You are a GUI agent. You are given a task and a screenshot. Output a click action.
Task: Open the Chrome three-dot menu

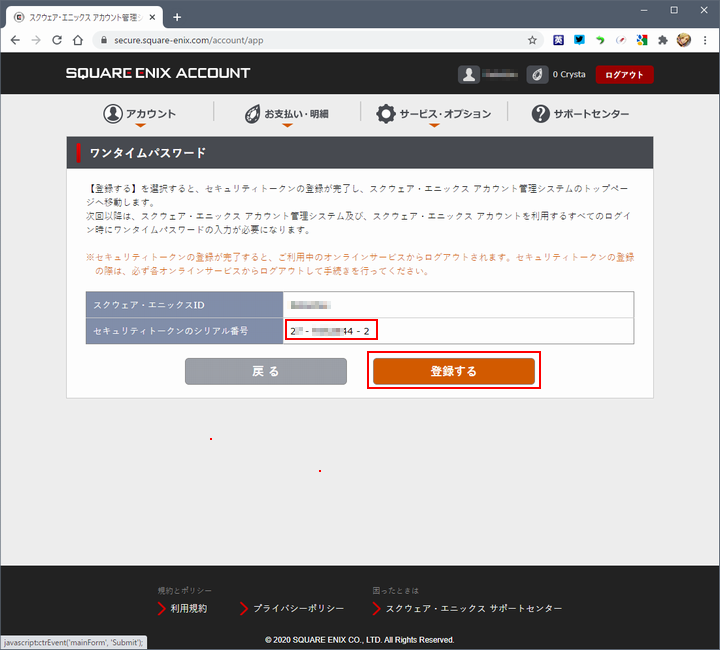[705, 40]
